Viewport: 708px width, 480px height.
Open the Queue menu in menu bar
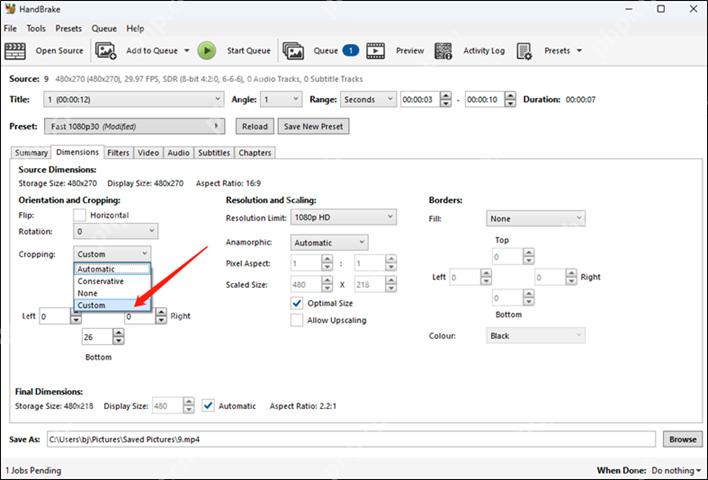[104, 28]
